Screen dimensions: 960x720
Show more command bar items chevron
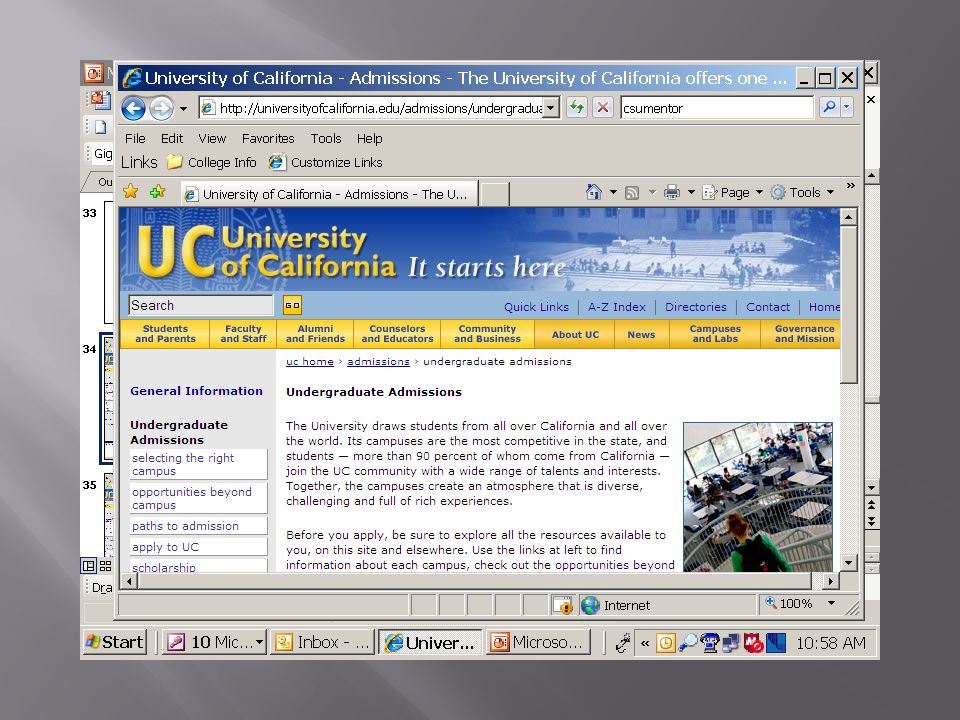850,186
